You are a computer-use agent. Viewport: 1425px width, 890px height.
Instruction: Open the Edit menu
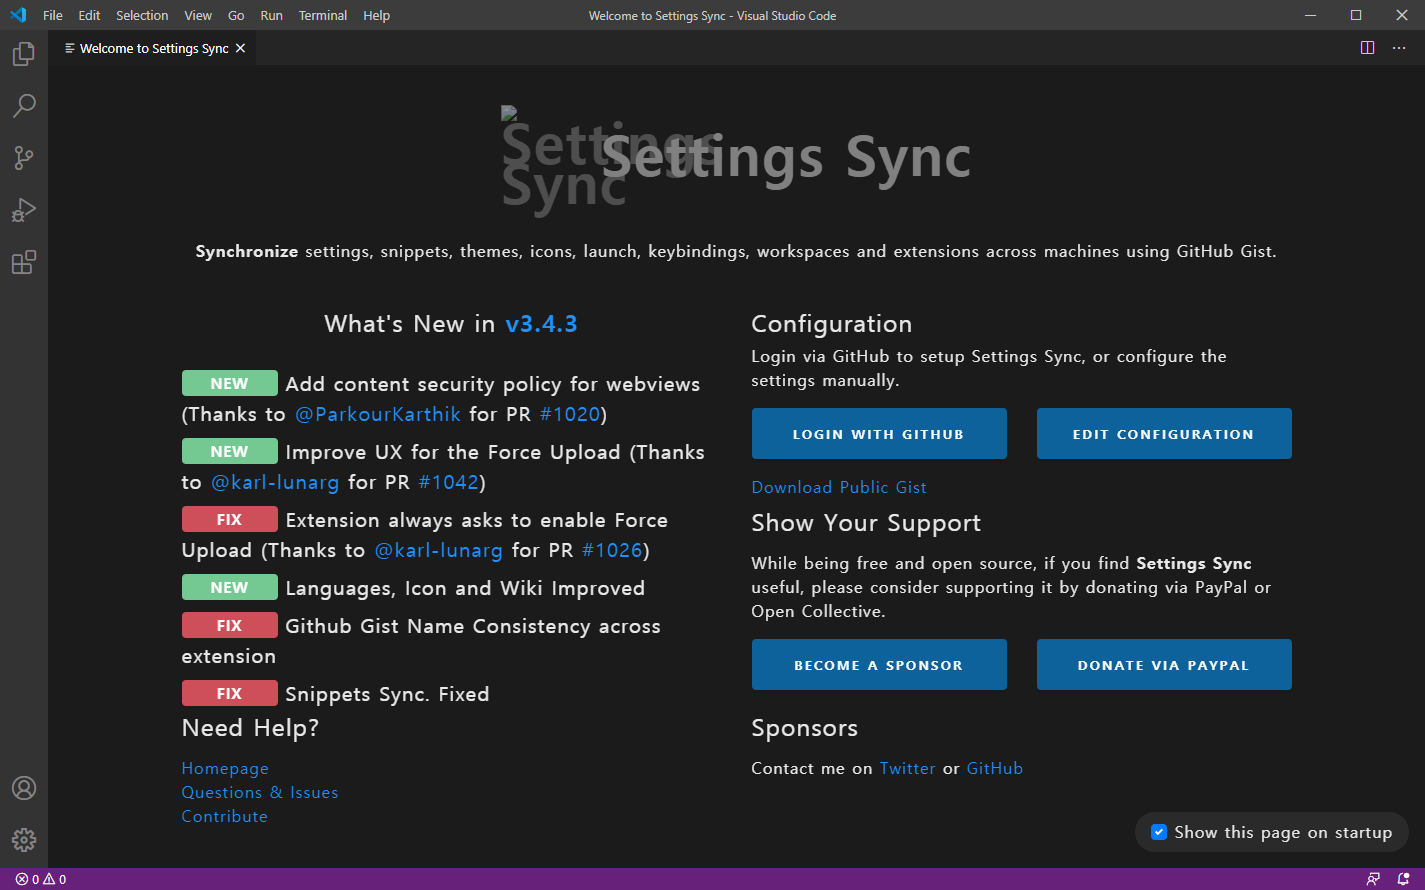pos(90,15)
